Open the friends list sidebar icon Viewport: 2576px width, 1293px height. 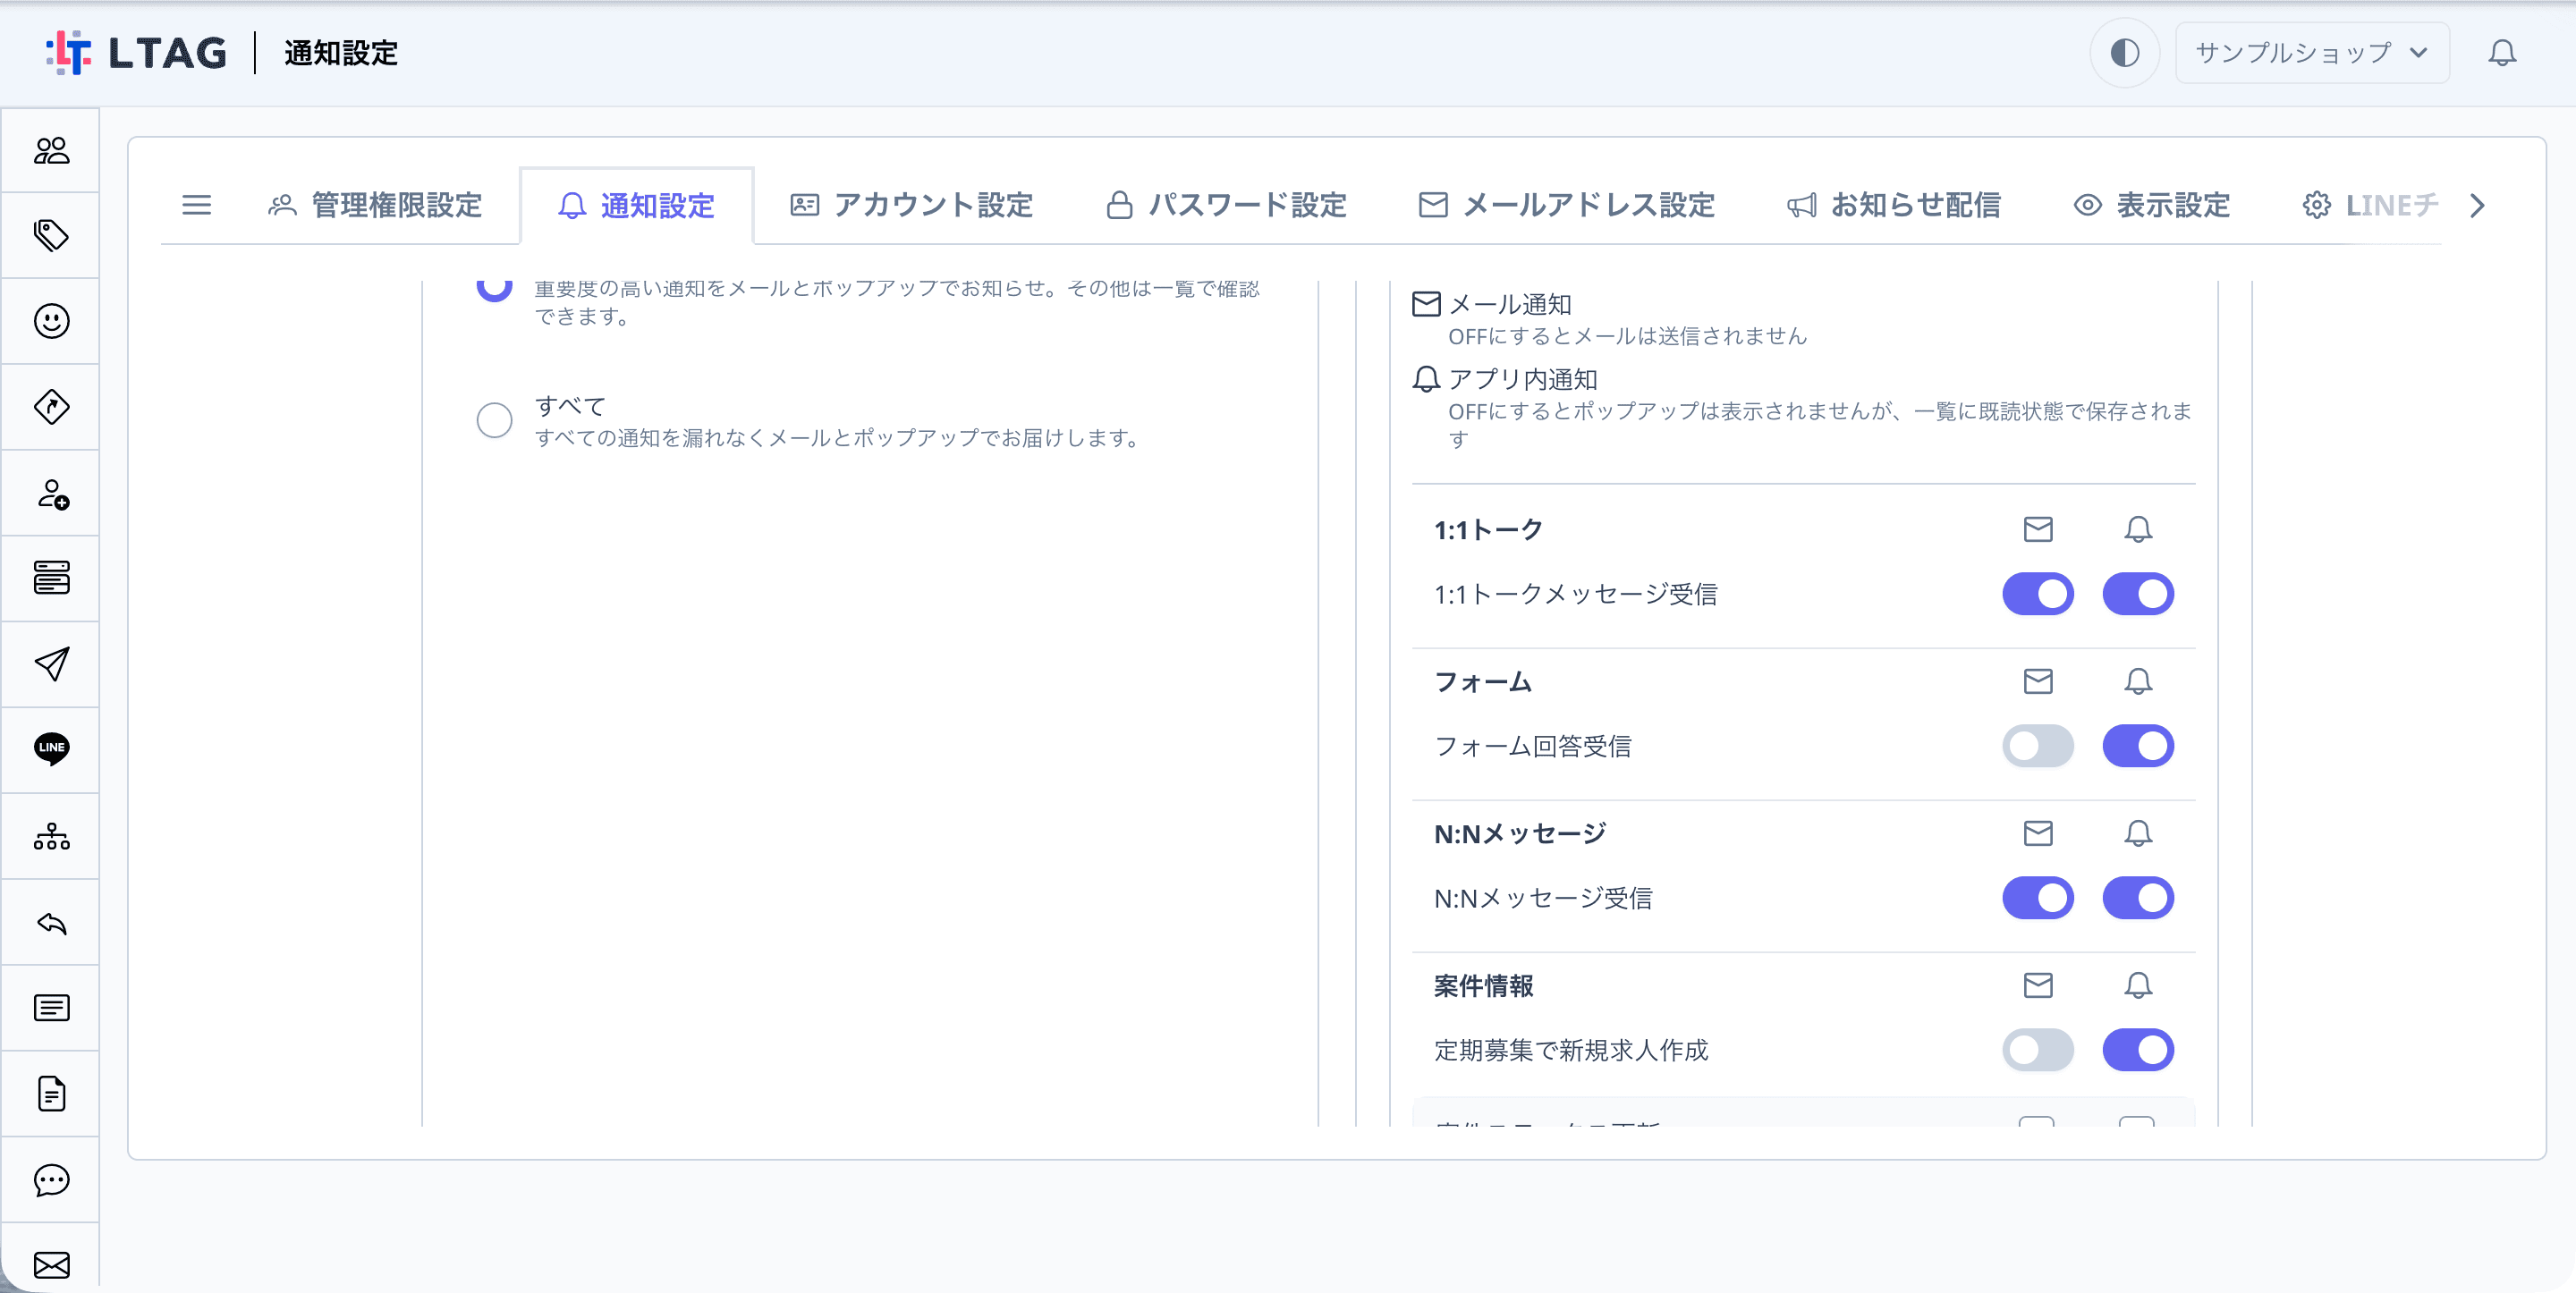tap(51, 150)
